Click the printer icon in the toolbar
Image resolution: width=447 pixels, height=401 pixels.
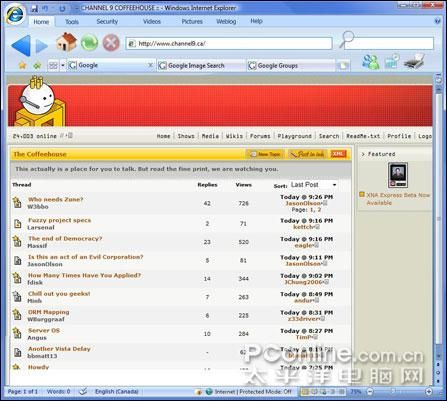point(414,61)
